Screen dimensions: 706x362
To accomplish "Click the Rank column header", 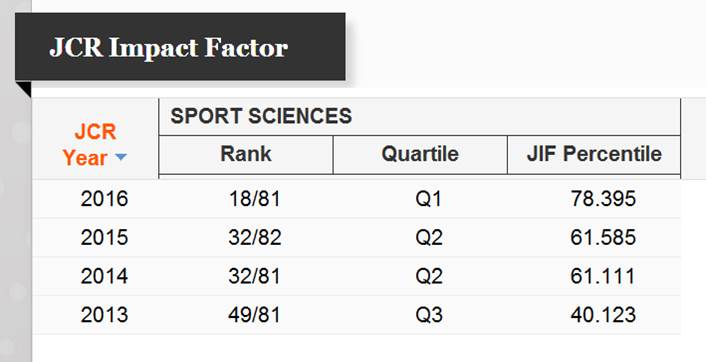I will click(x=246, y=154).
